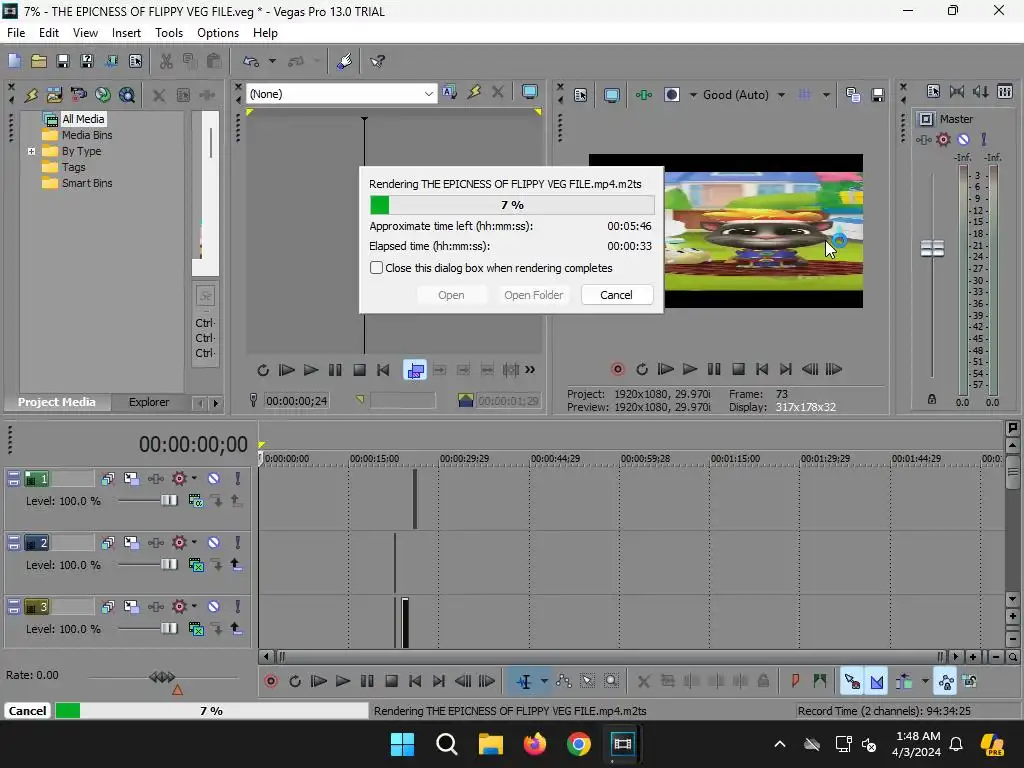
Task: Click the Split Screen View icon in preview
Action: 671,95
